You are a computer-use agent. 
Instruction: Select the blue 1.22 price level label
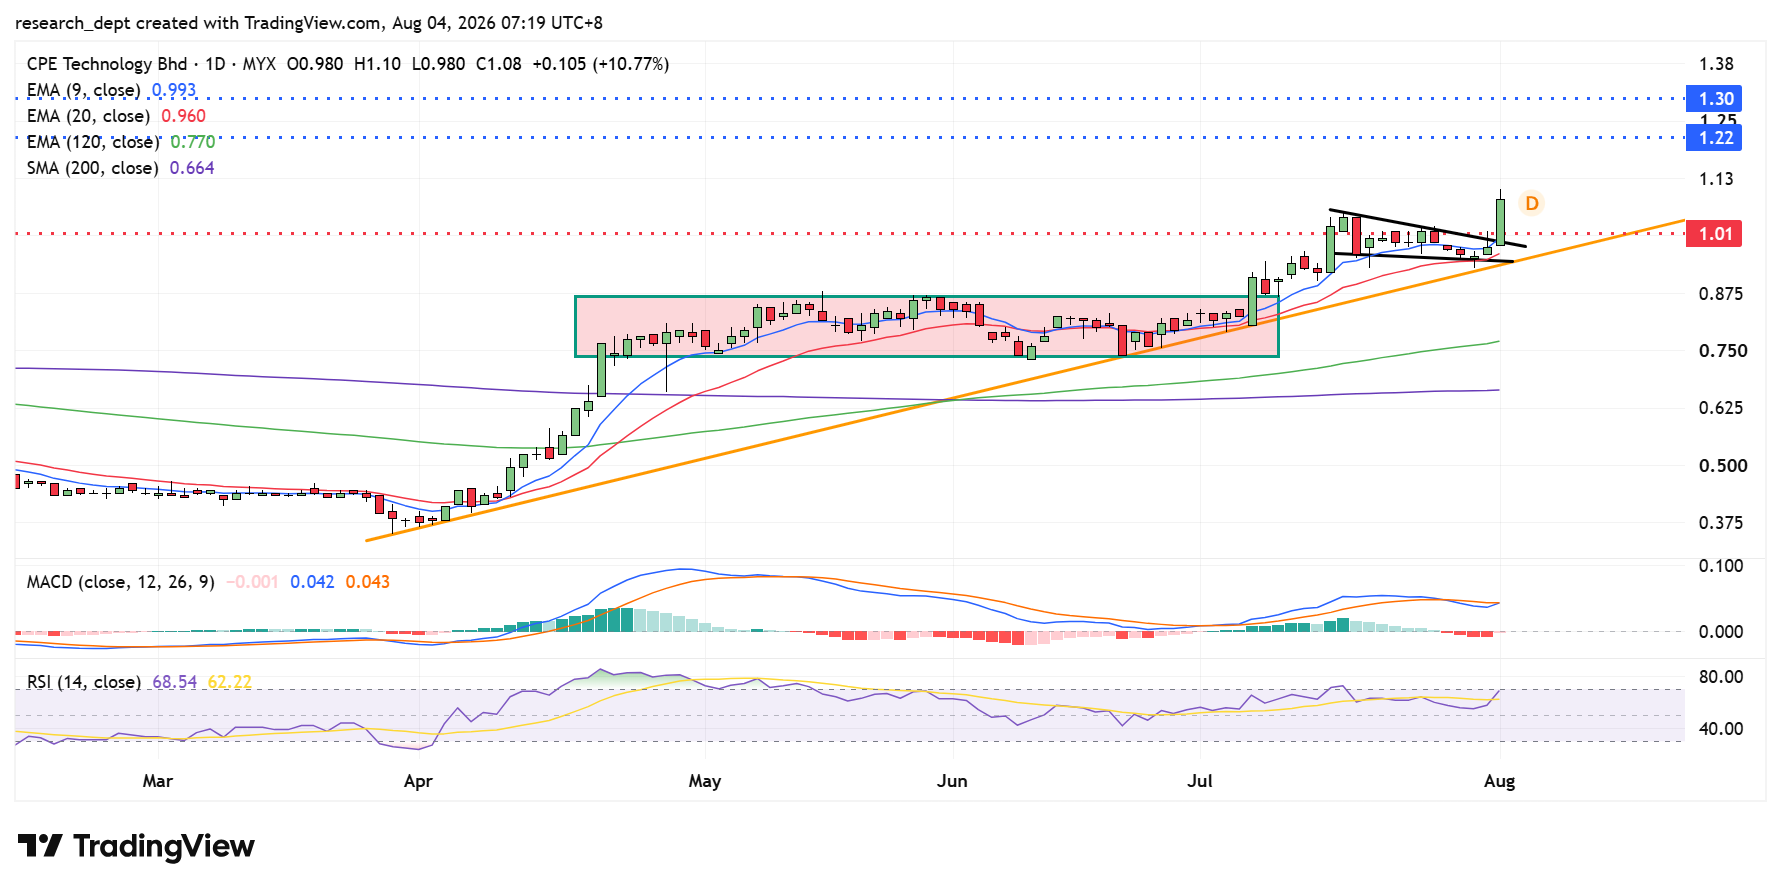click(x=1714, y=138)
